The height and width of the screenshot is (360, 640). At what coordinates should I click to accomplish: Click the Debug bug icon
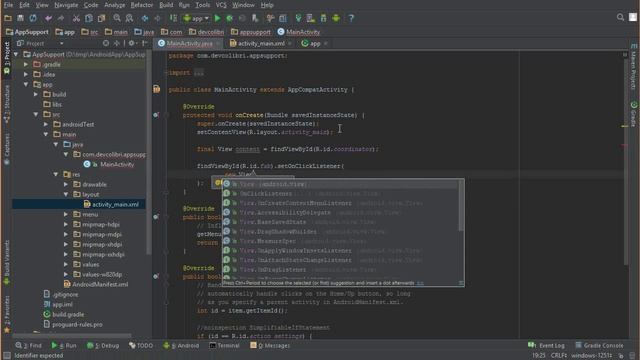(x=230, y=18)
